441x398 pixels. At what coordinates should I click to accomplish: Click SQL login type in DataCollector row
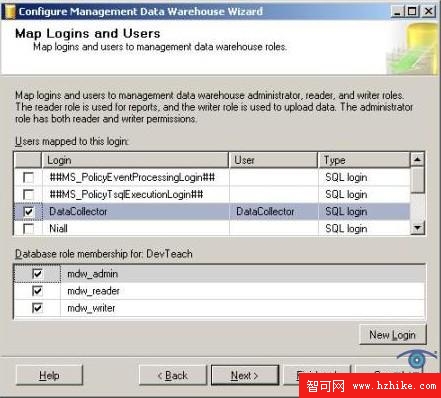346,212
